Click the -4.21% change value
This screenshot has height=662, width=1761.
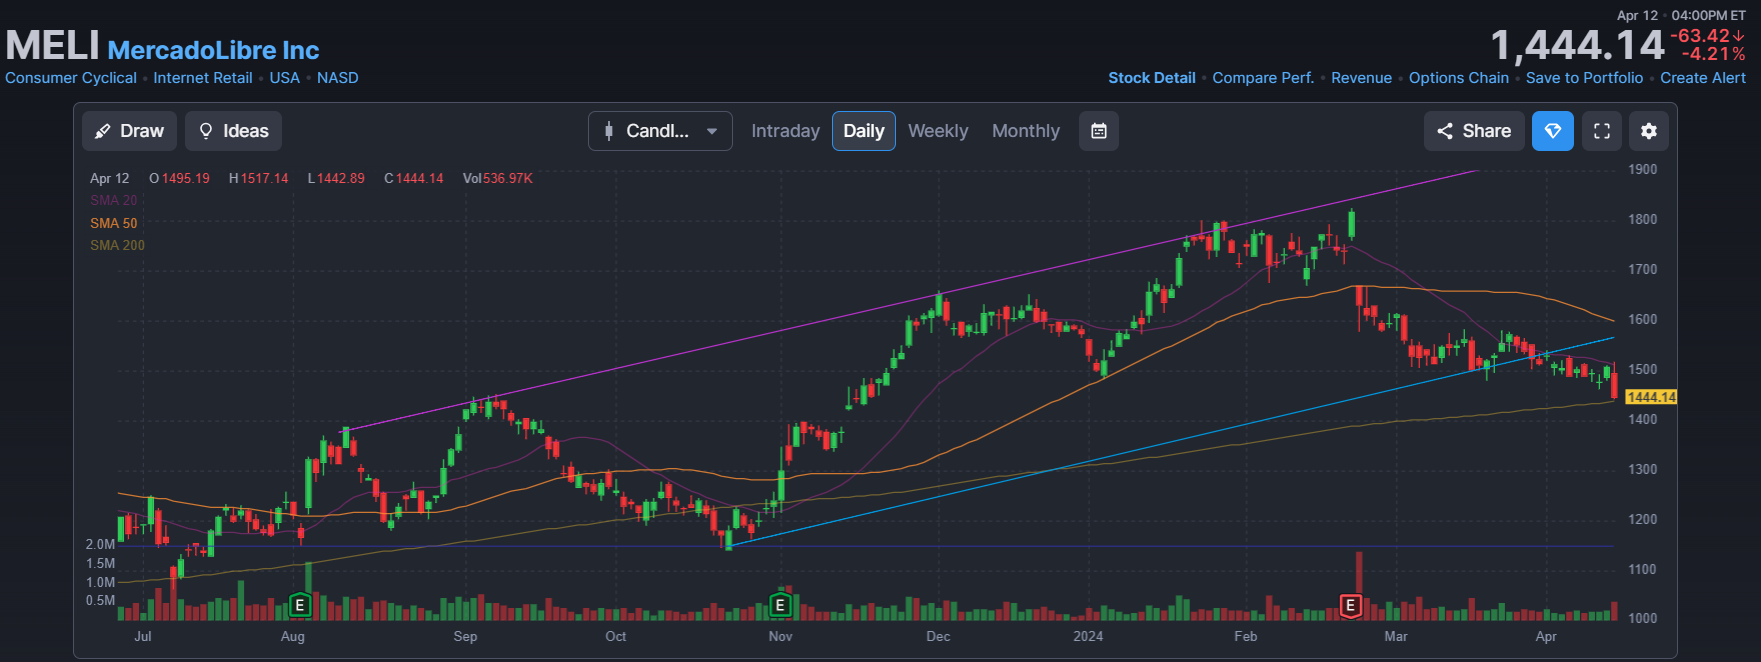[1714, 54]
